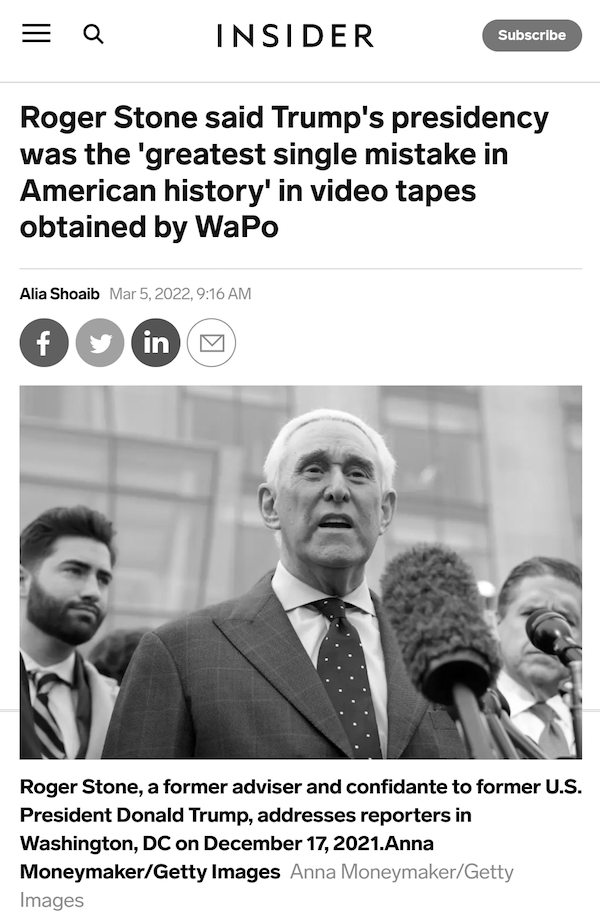Click the Roger Stone article headline

coord(284,172)
